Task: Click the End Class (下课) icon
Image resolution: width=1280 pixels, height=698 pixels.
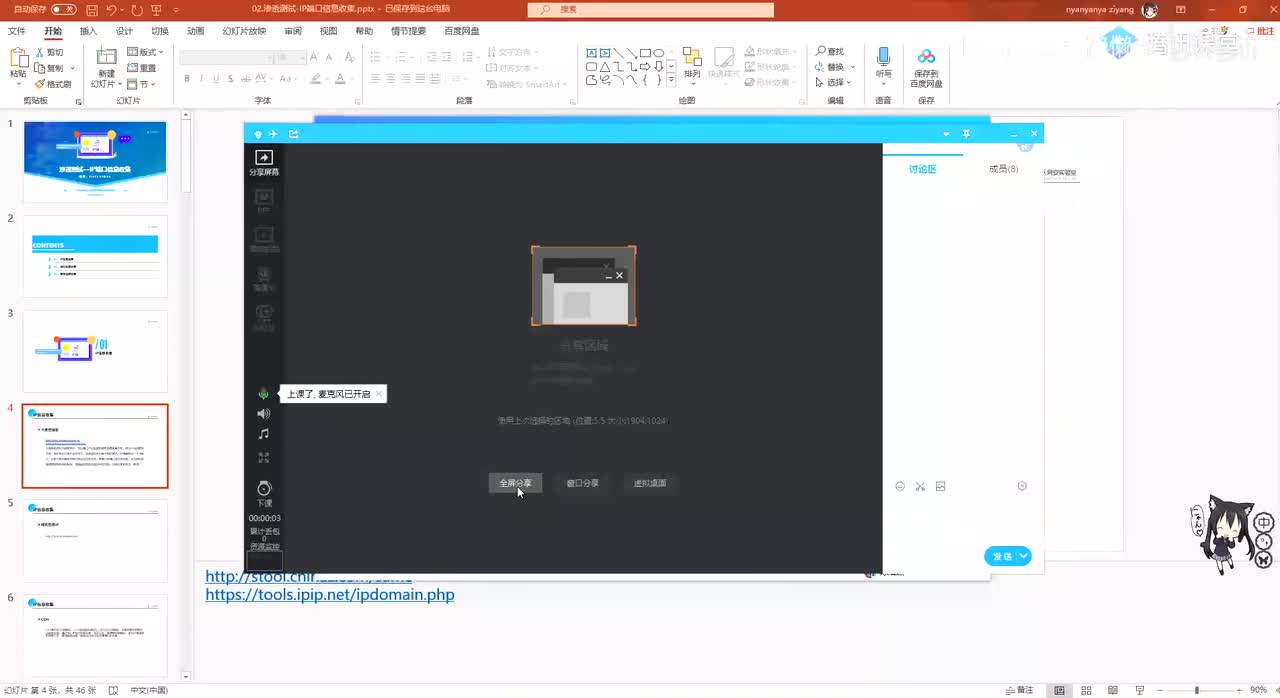Action: coord(264,488)
